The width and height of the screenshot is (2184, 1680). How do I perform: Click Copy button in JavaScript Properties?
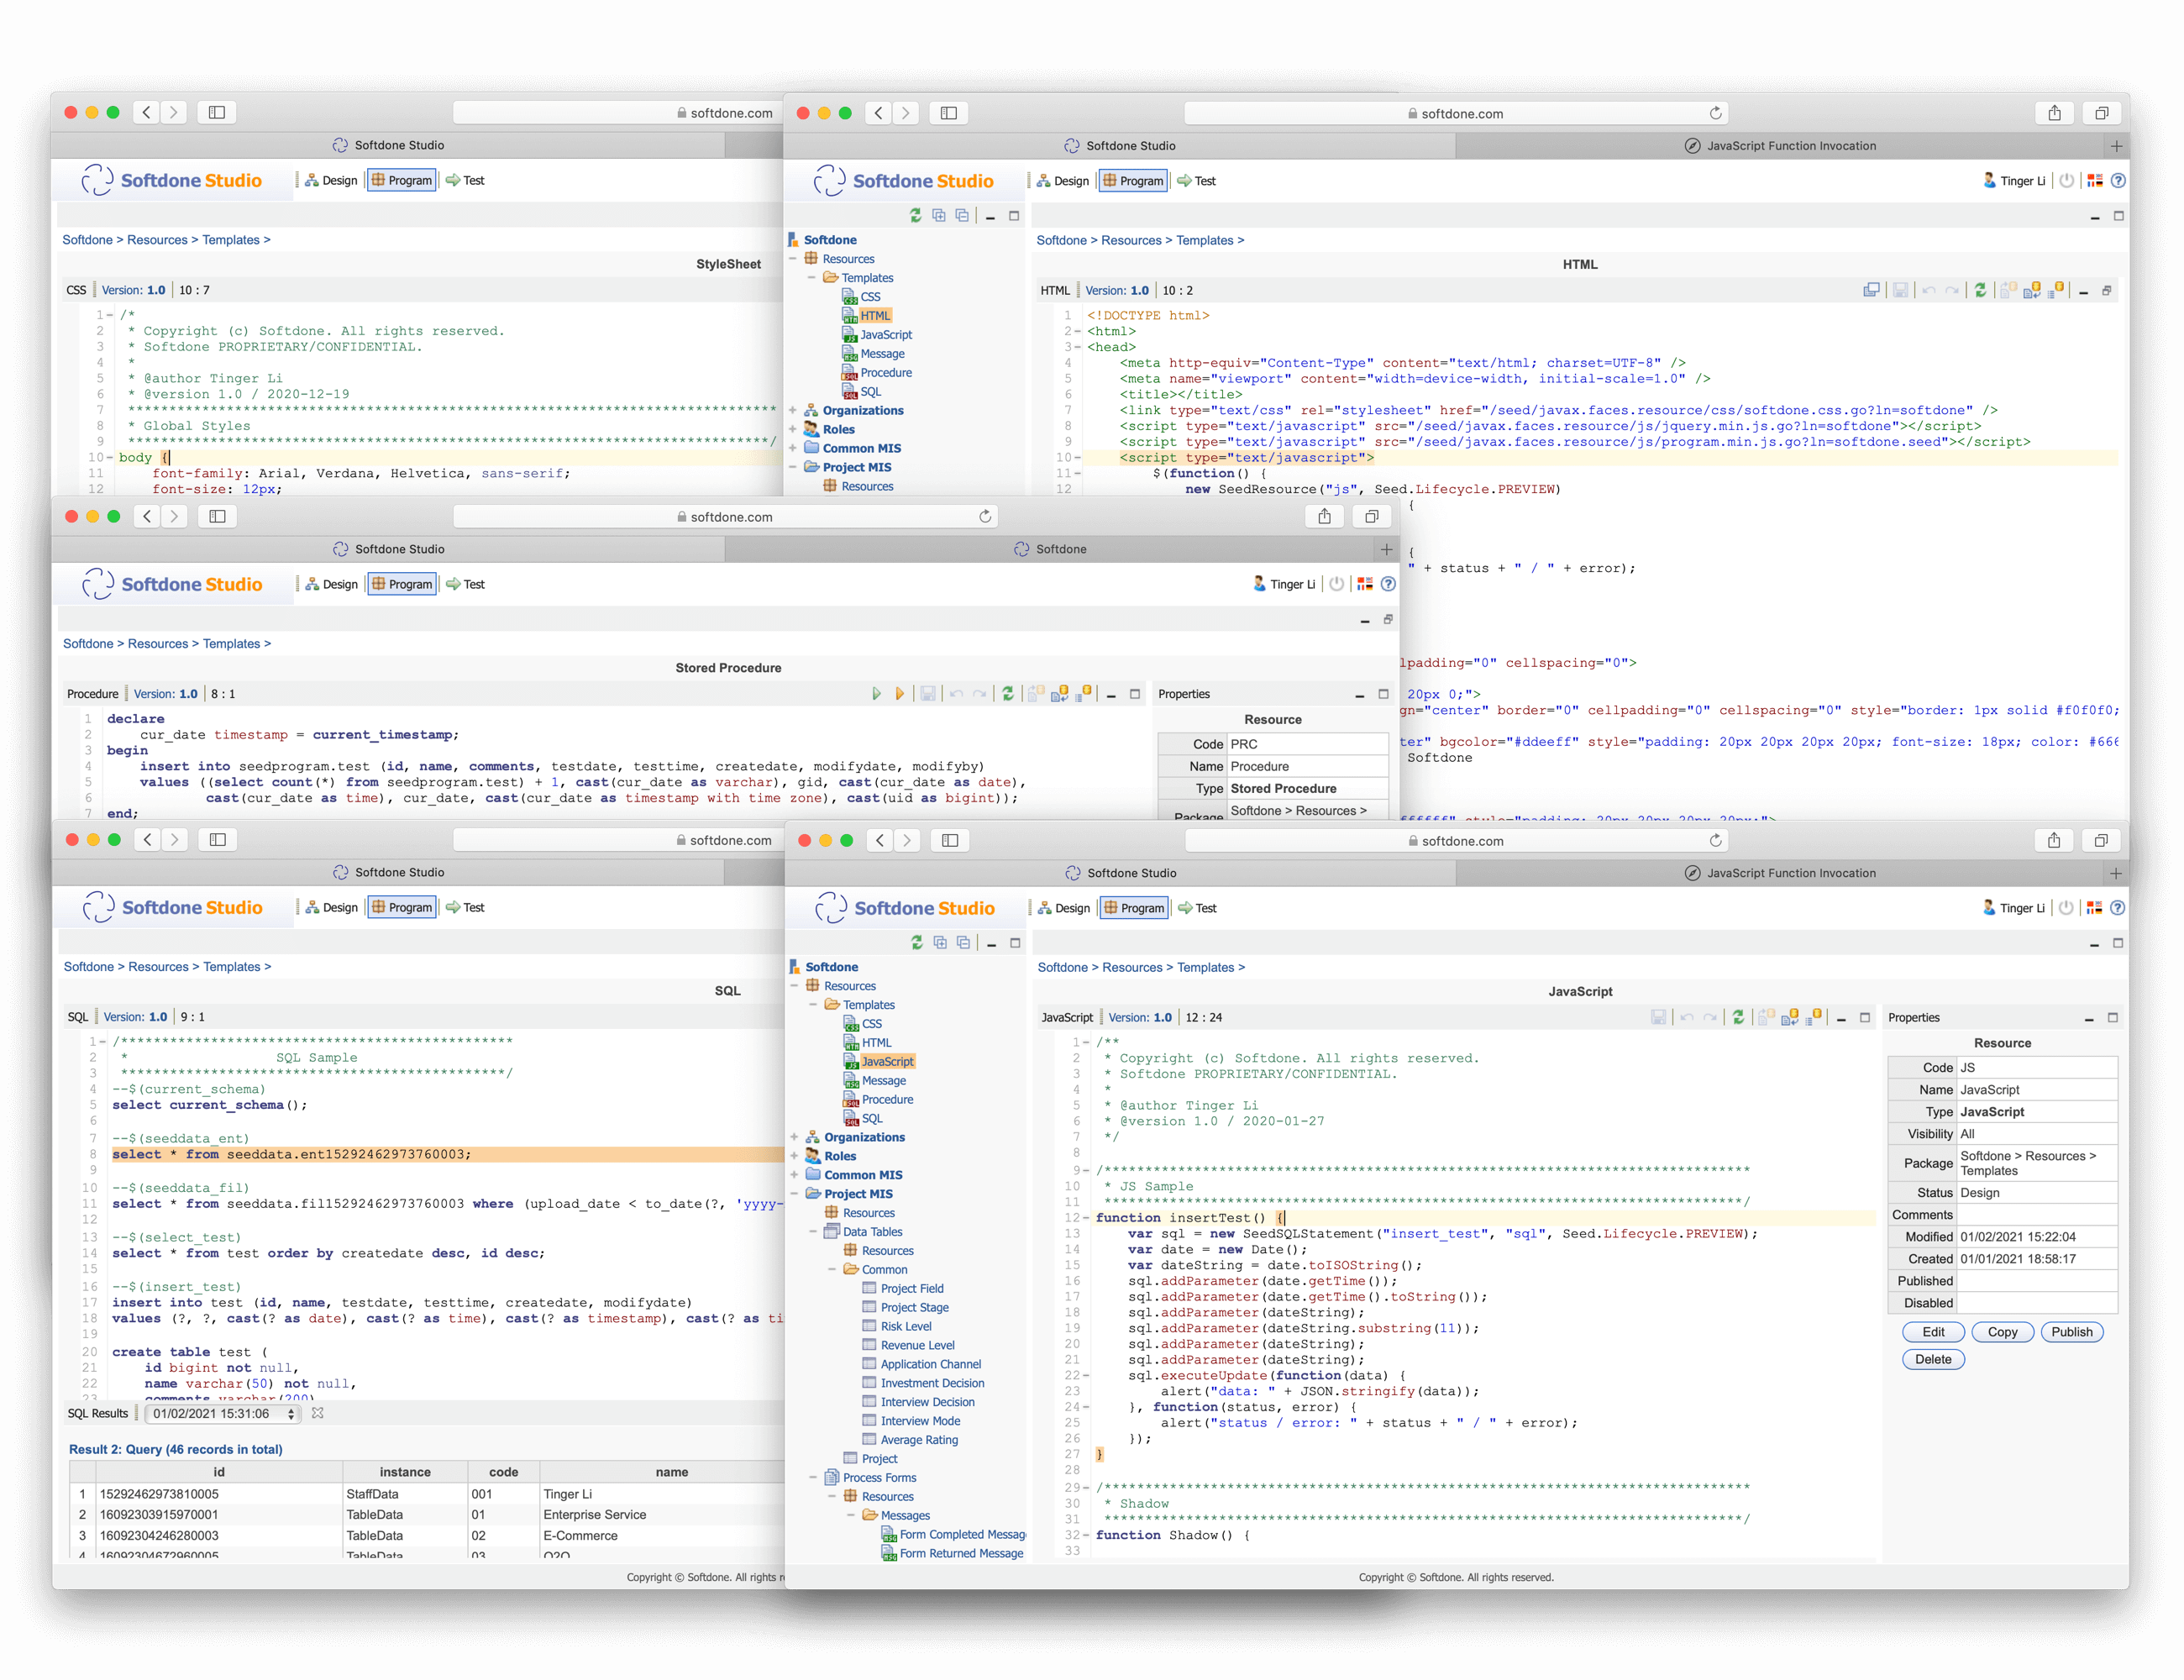click(2002, 1332)
